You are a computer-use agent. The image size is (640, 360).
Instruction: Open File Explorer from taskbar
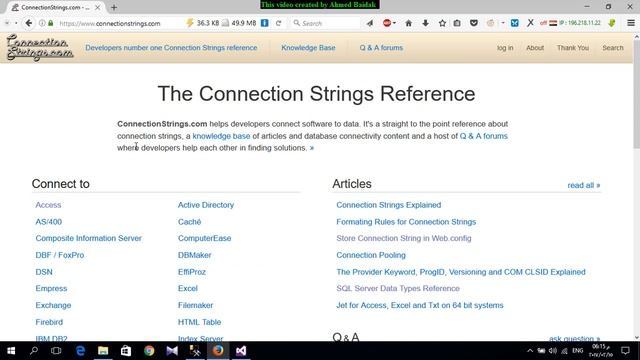(x=103, y=351)
